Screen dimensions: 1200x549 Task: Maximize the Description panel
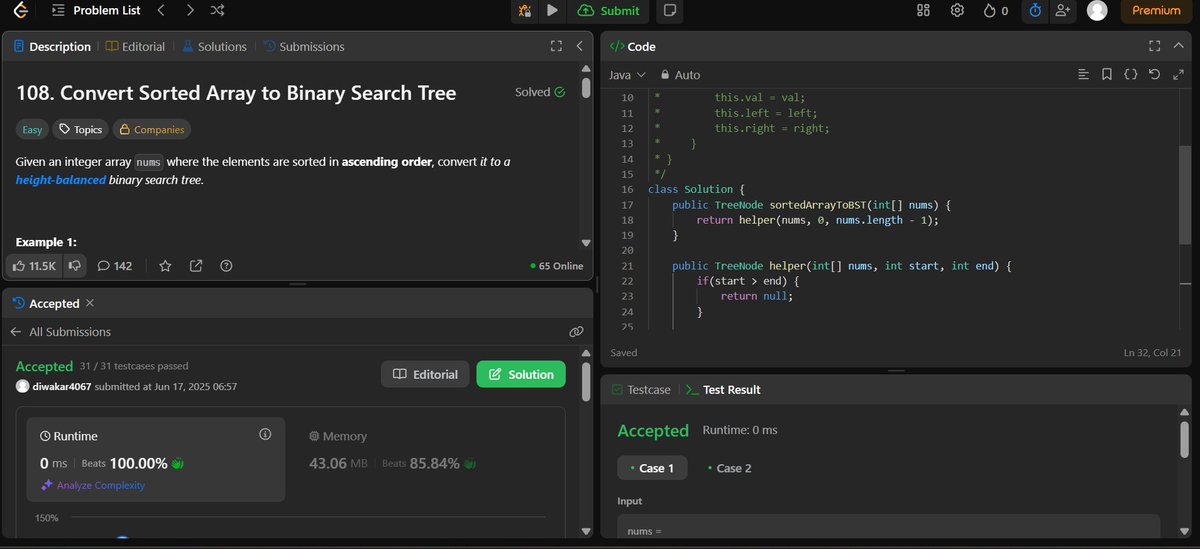(557, 46)
